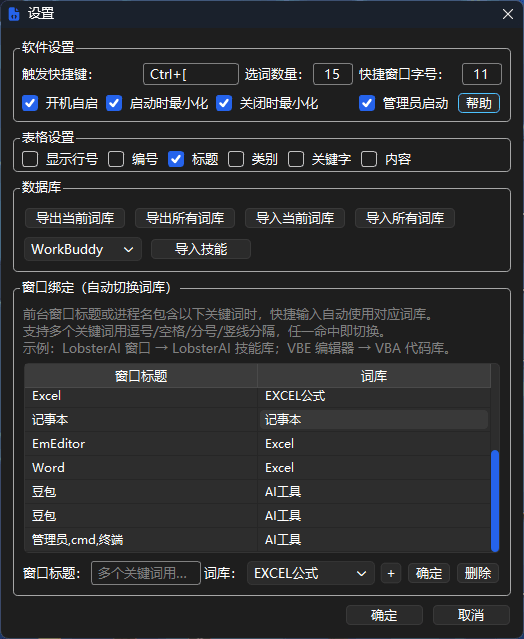Select the EmEditor row
This screenshot has height=639, width=524.
tap(141, 444)
